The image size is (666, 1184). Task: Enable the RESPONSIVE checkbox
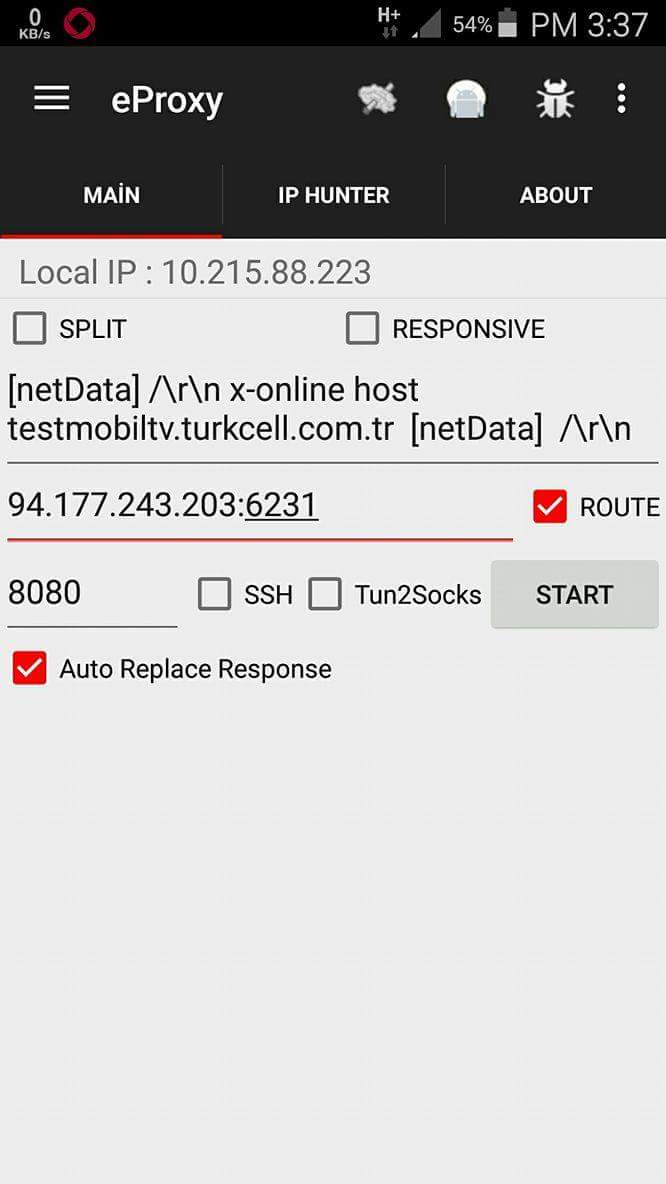point(362,329)
